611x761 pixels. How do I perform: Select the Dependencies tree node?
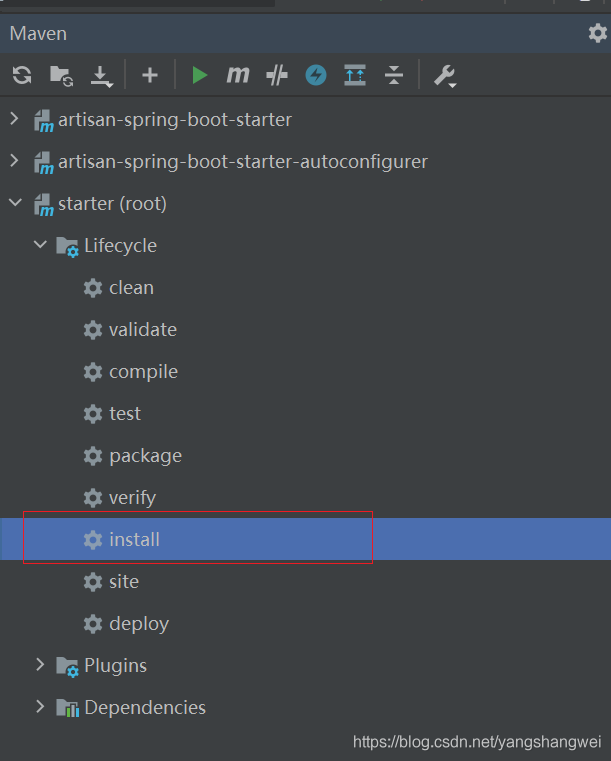point(144,708)
